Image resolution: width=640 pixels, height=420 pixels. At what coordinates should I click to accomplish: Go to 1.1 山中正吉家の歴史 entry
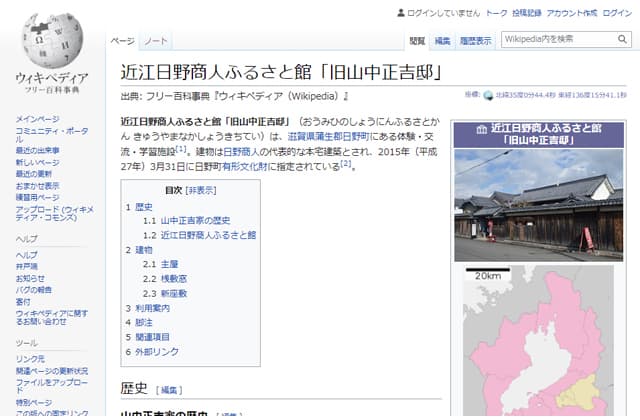pos(187,221)
